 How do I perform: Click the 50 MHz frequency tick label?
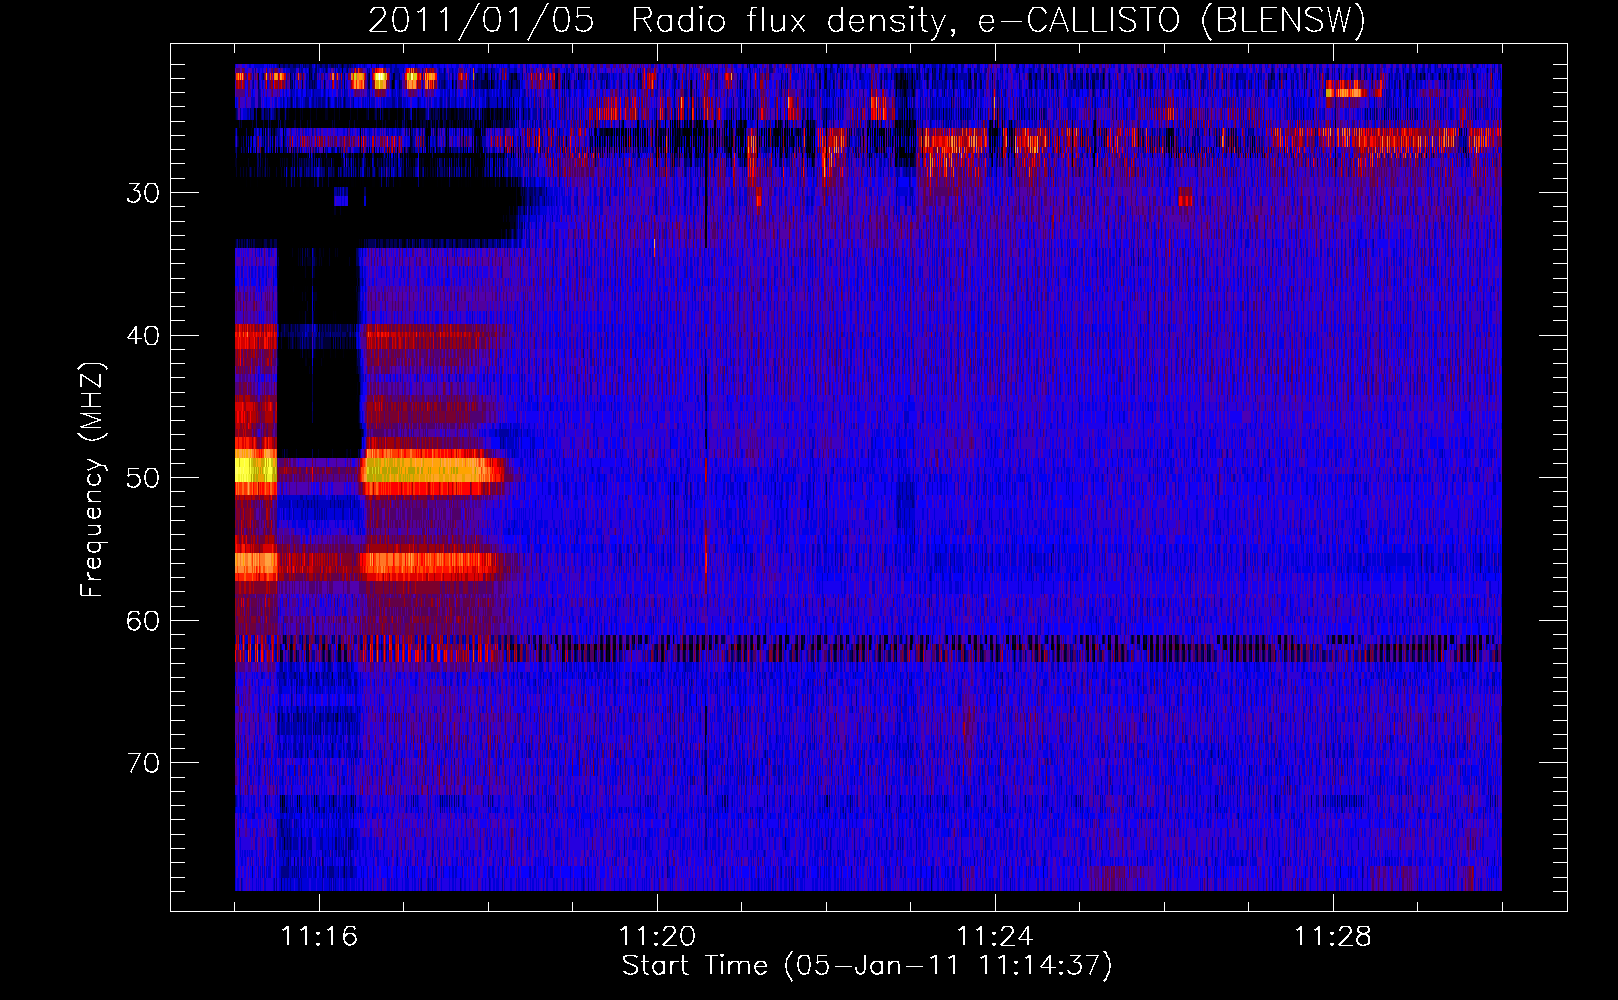[x=143, y=478]
